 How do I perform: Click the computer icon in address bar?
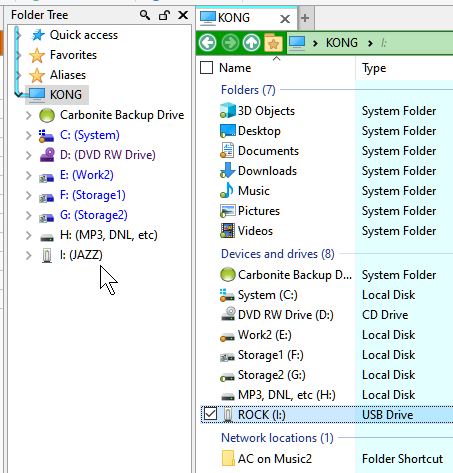pyautogui.click(x=297, y=43)
